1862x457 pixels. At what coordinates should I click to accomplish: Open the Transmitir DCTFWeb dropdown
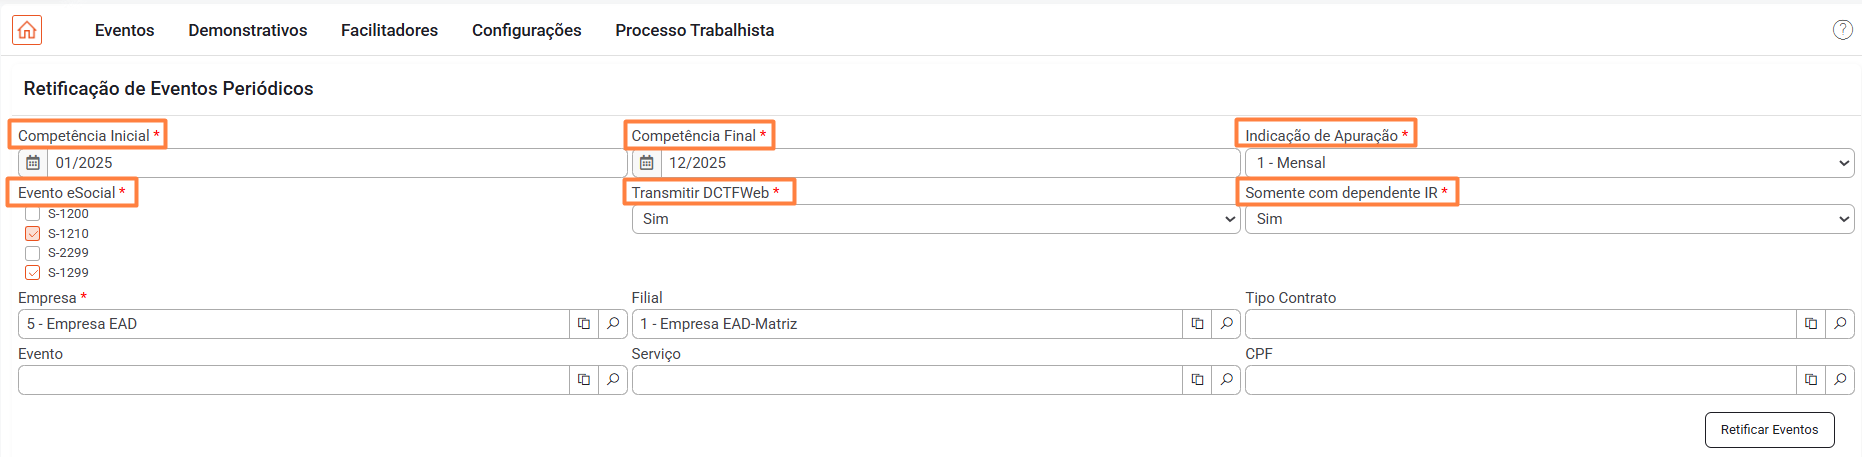[x=935, y=219]
